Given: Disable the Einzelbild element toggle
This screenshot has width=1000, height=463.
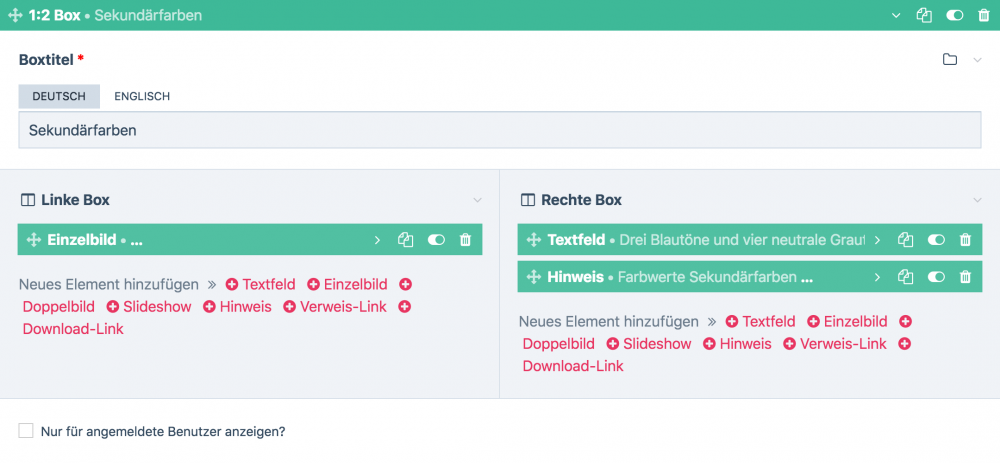Looking at the screenshot, I should 436,240.
